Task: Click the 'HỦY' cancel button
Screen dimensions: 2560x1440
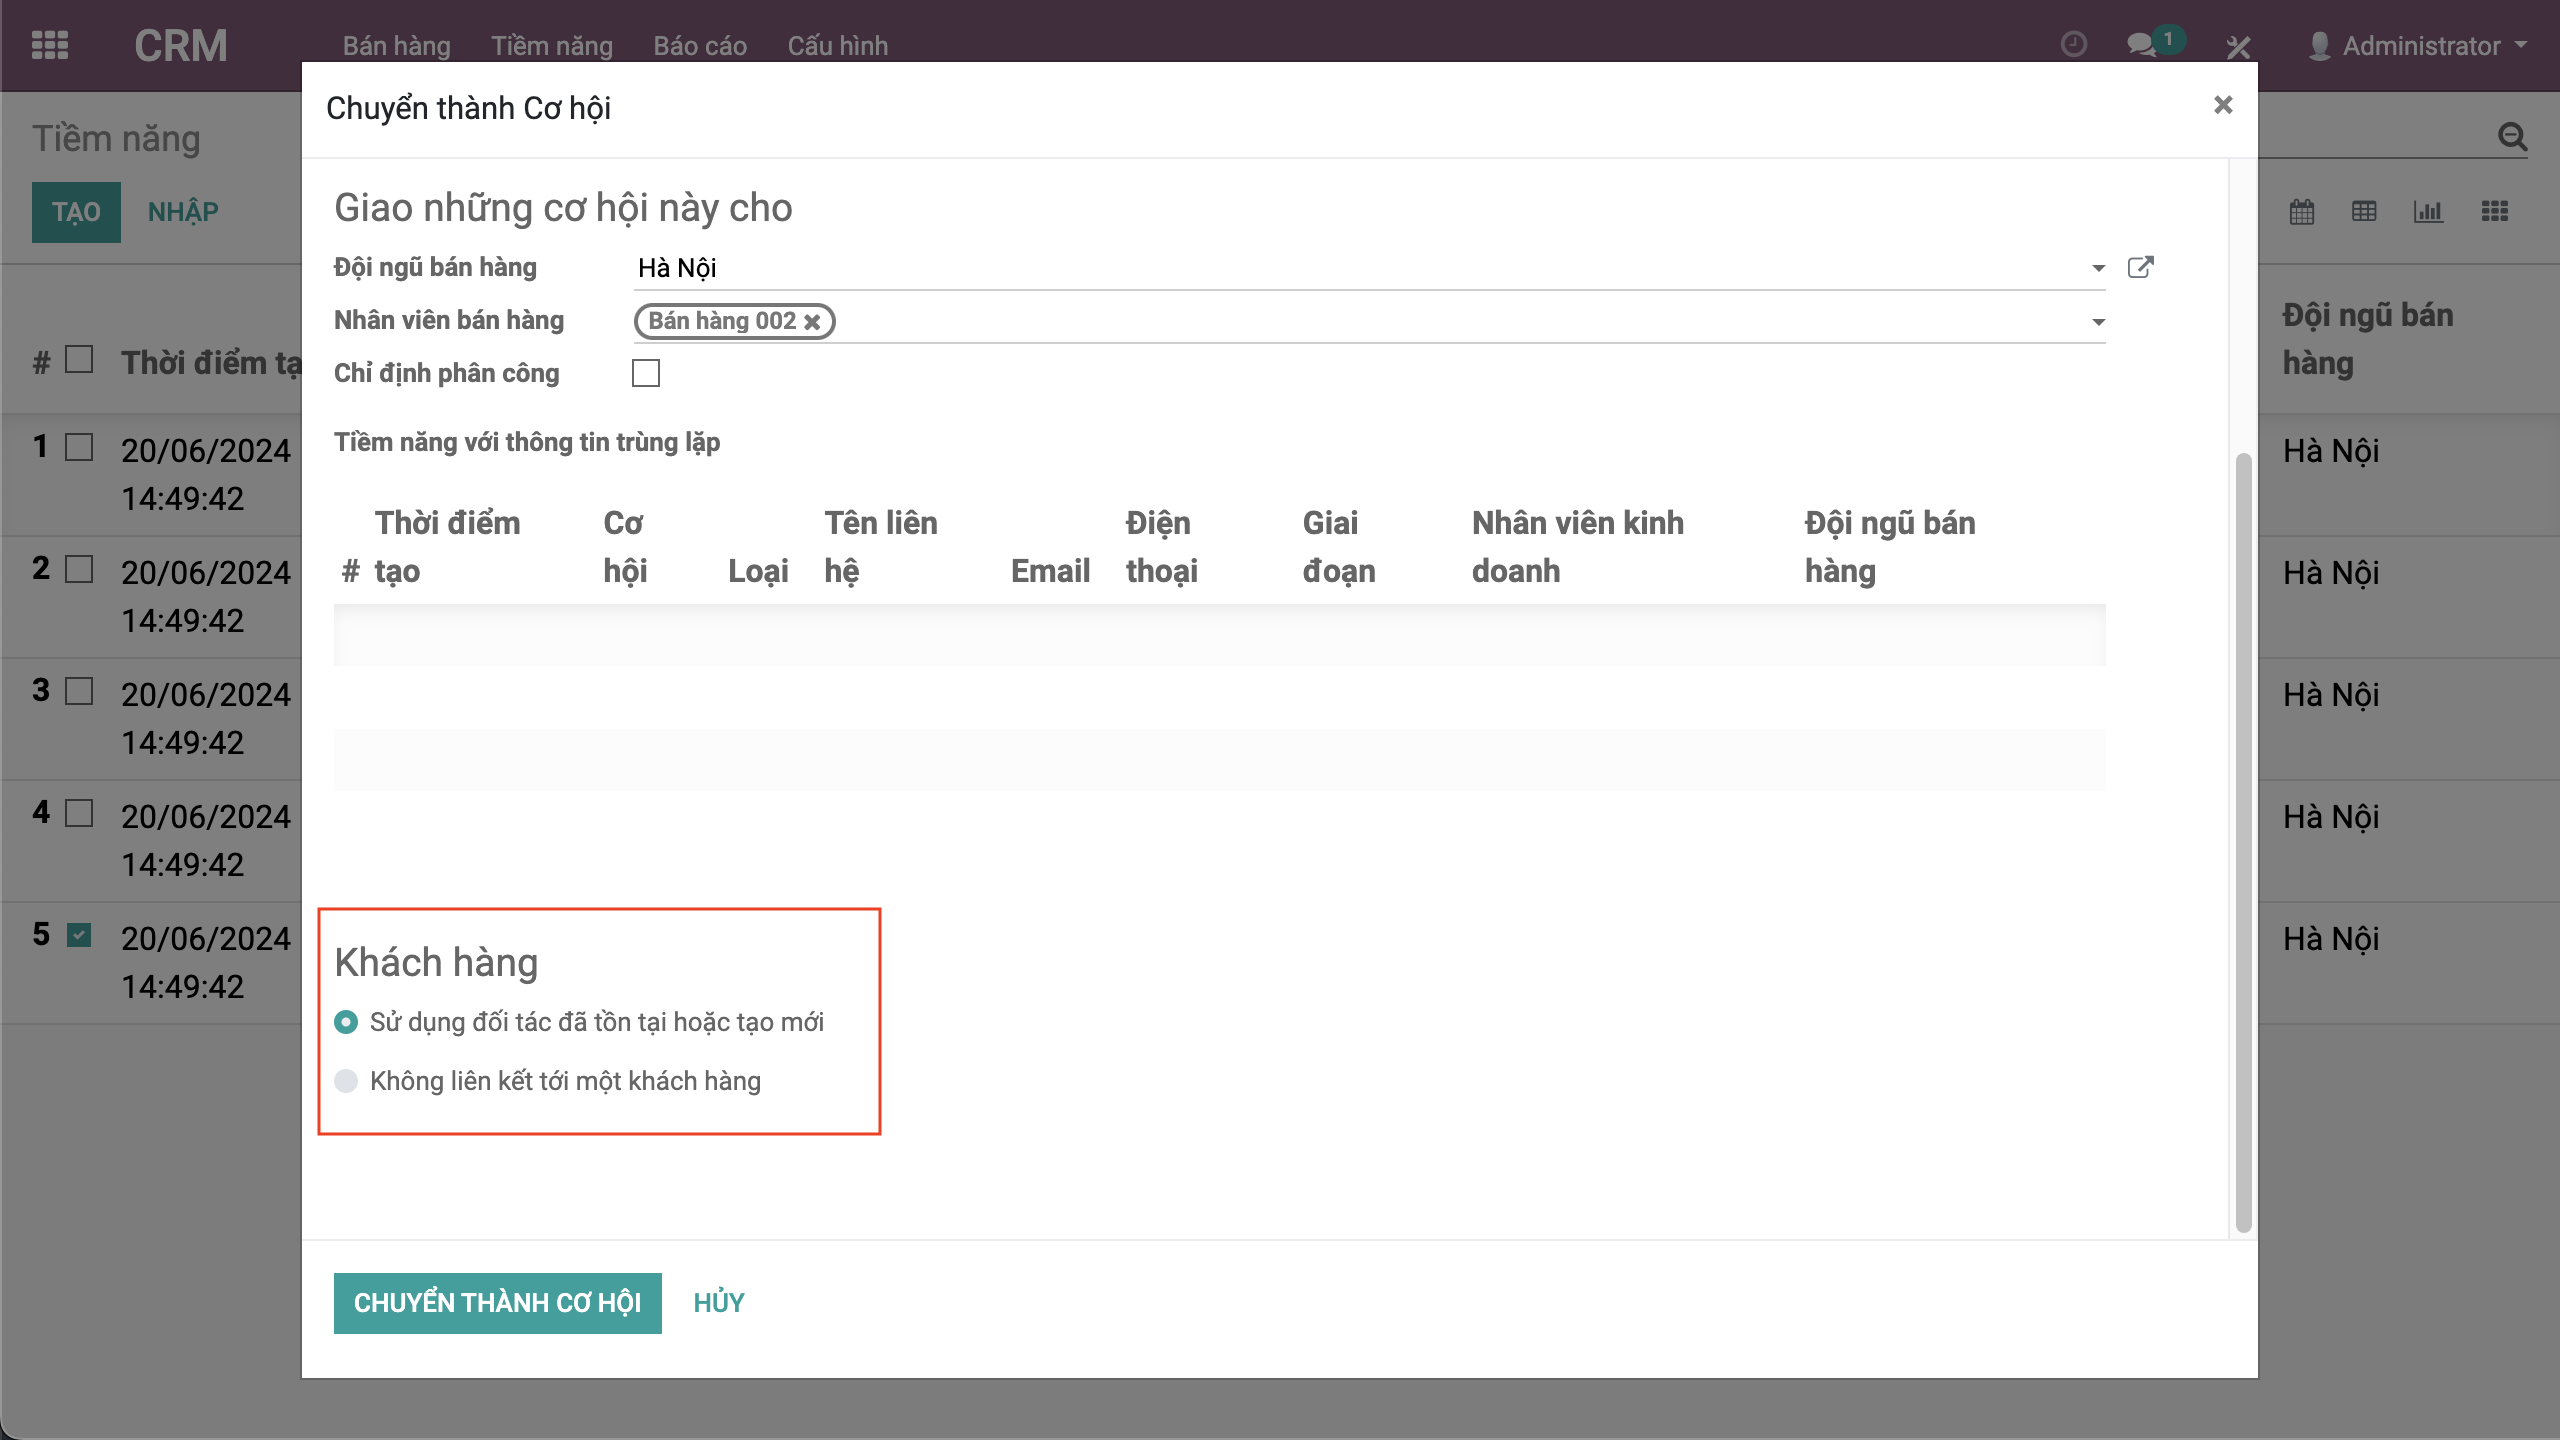Action: (719, 1302)
